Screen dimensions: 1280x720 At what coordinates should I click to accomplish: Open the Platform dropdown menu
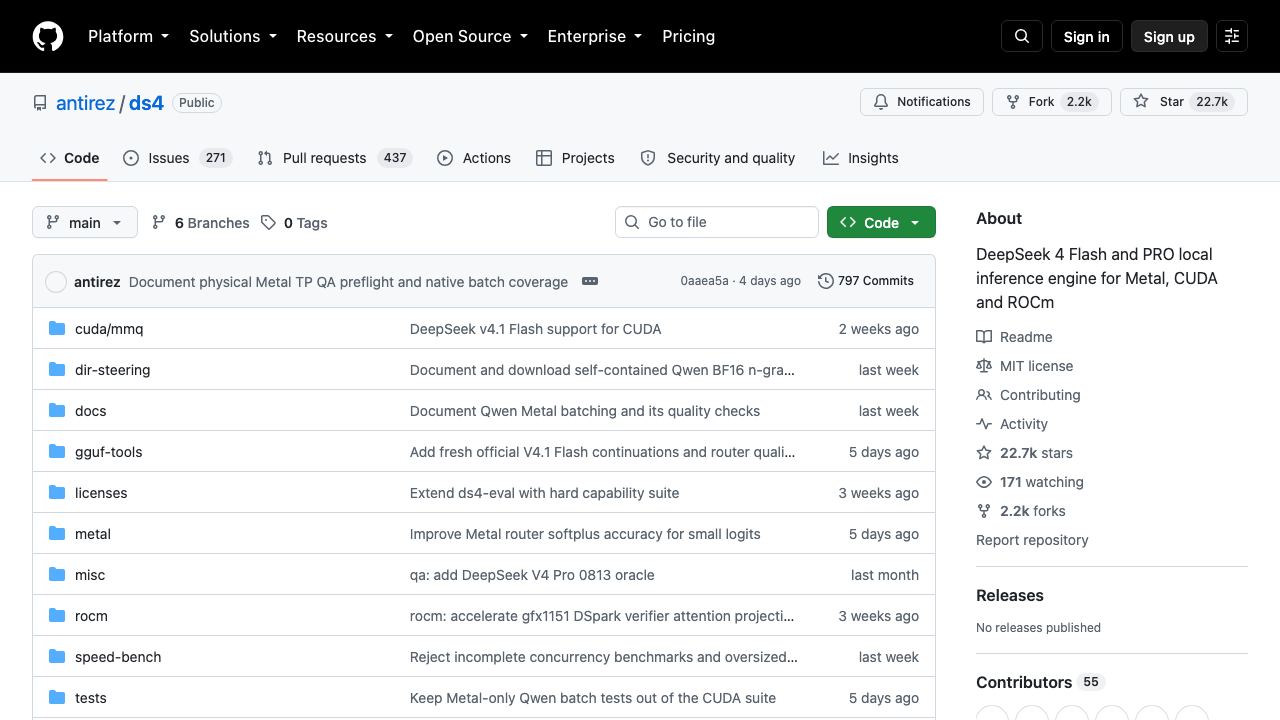129,36
